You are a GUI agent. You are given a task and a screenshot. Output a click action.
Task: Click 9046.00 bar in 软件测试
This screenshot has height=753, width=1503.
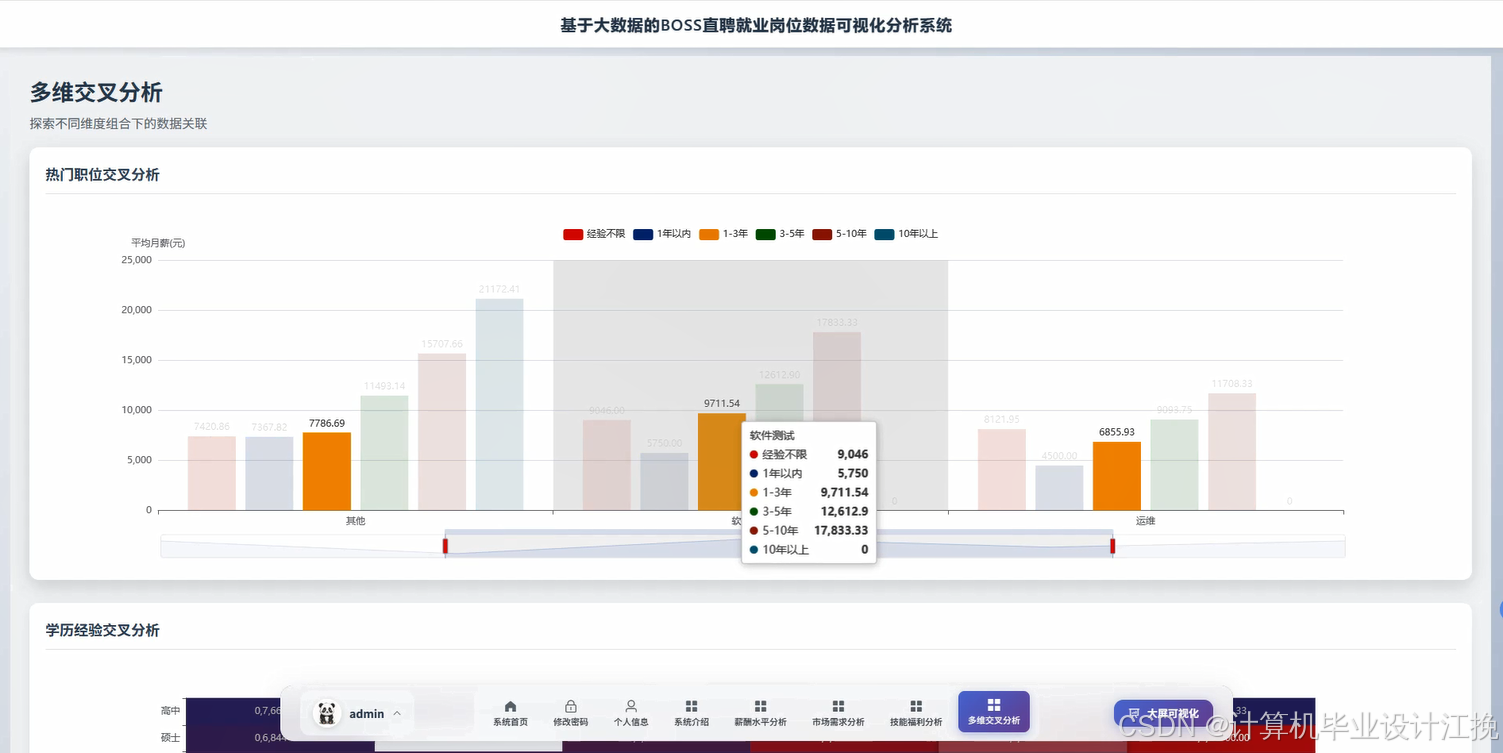[607, 465]
